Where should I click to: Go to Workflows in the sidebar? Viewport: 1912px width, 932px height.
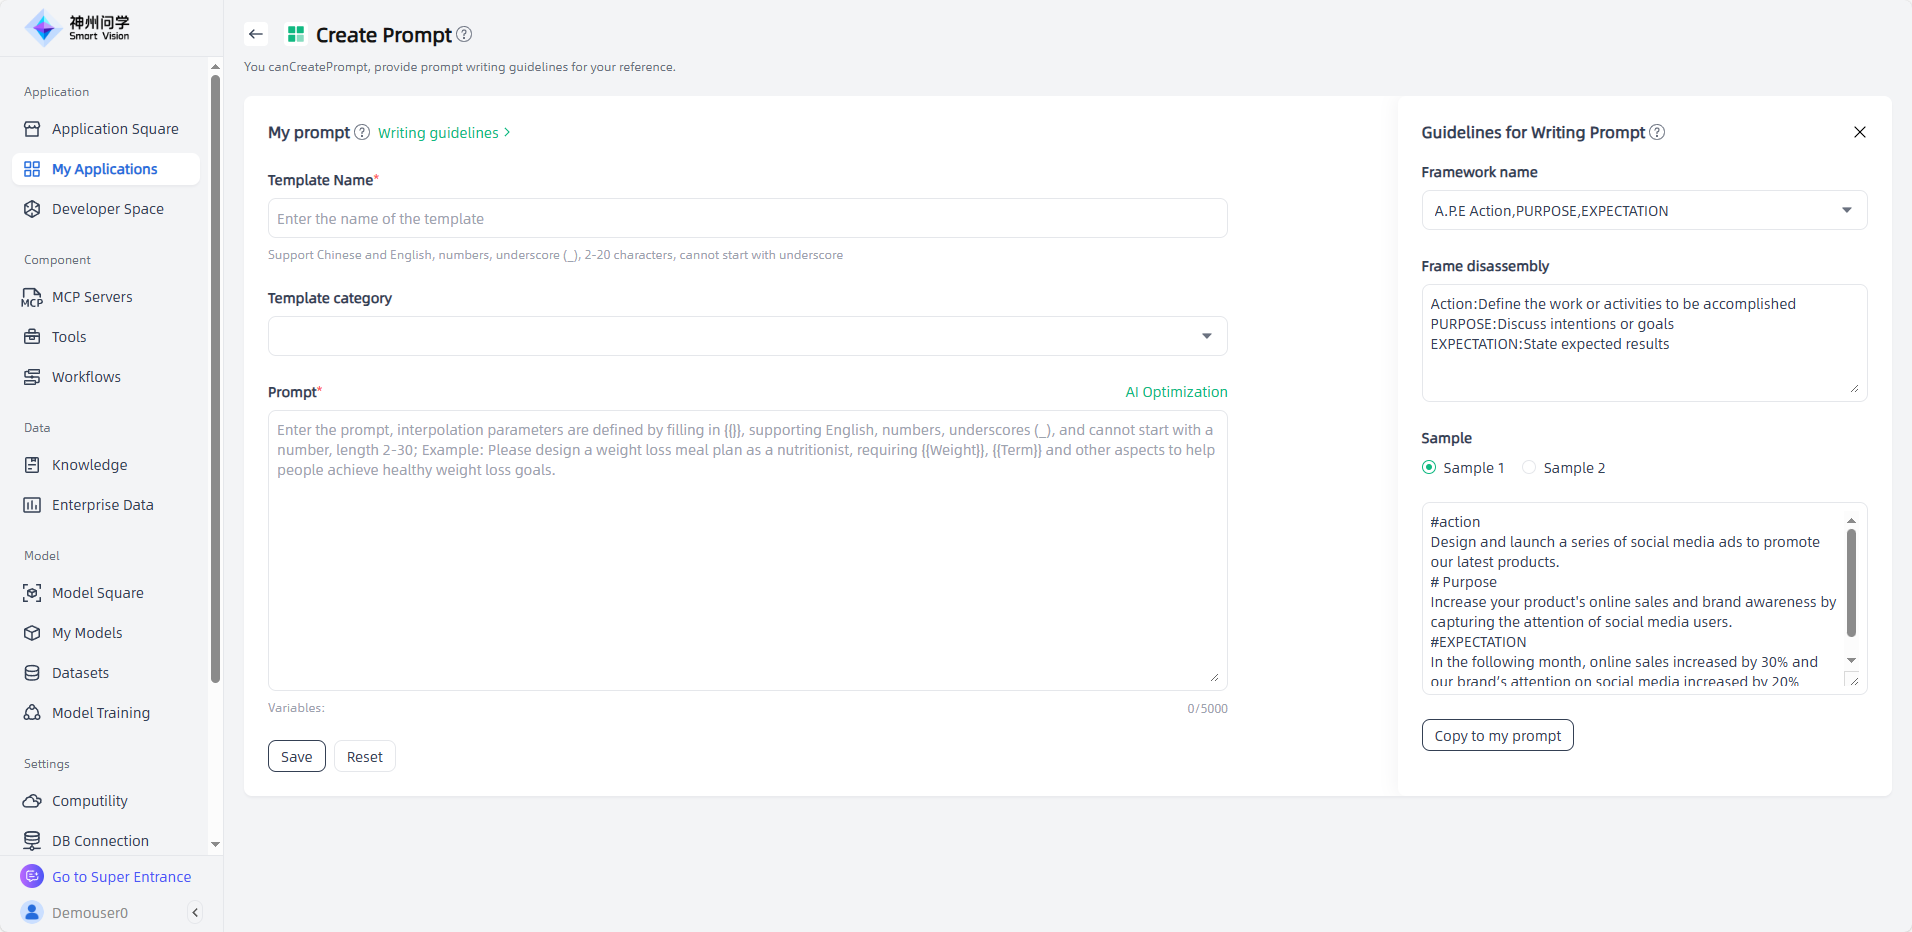point(86,377)
